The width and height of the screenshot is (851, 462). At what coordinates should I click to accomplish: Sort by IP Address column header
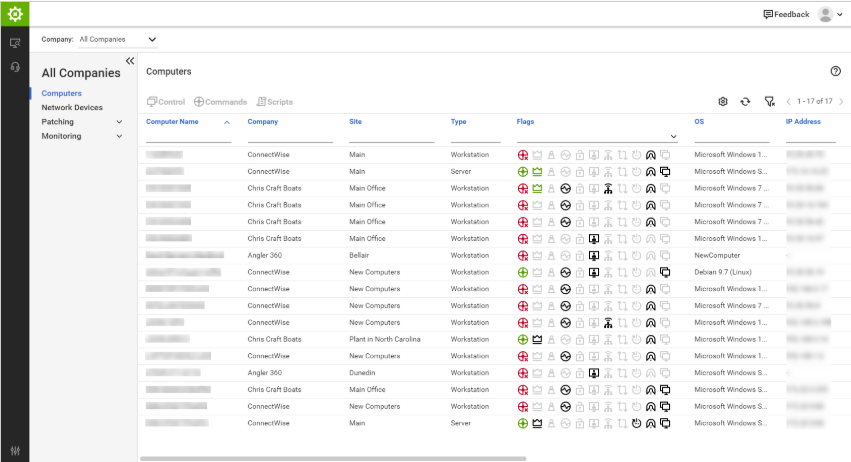(803, 122)
